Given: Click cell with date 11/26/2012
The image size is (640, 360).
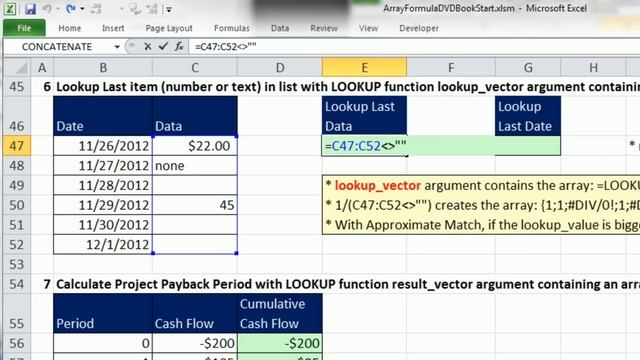Looking at the screenshot, I should point(103,146).
